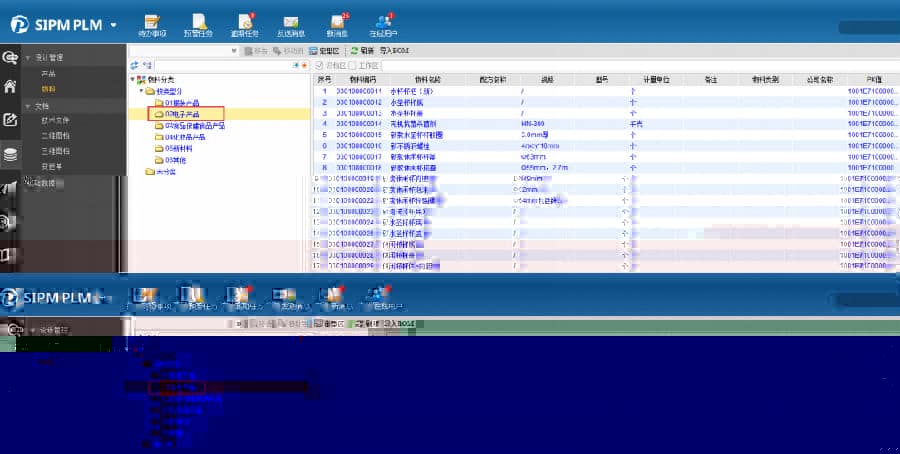Select the 产品 nav item
The height and width of the screenshot is (454, 900).
[48, 74]
